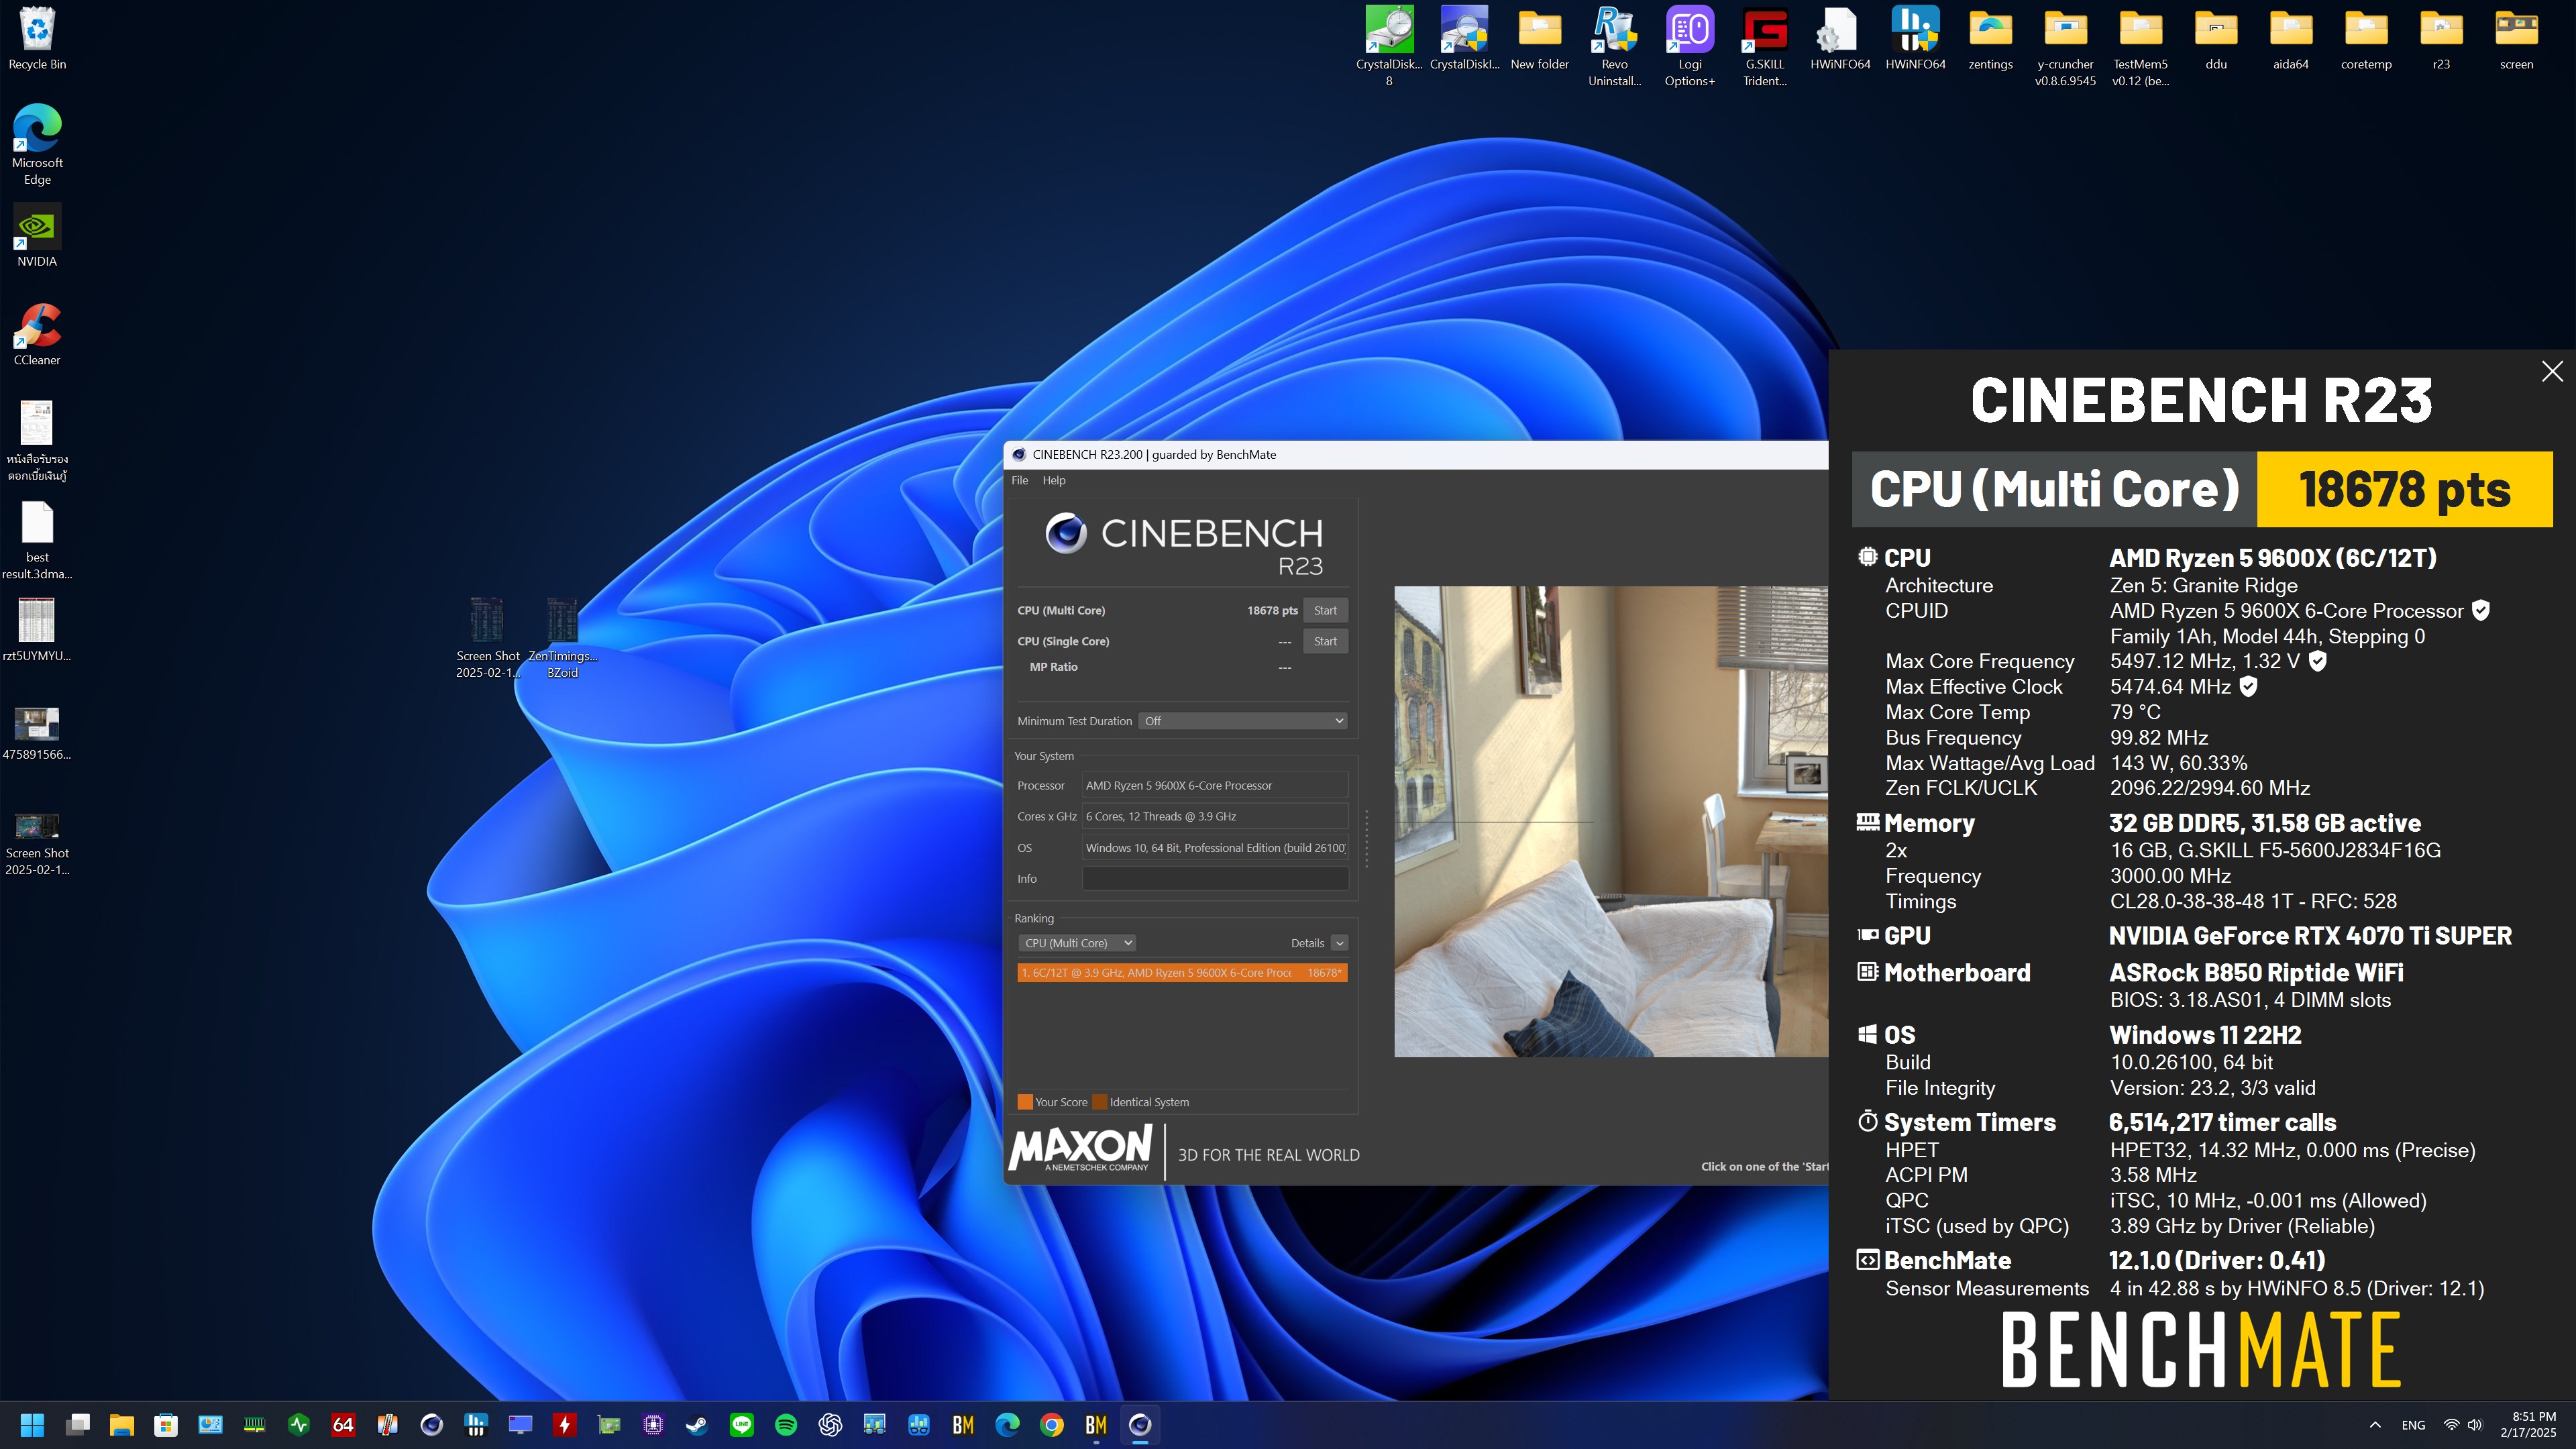
Task: Click the Identical System legend swatch
Action: (x=1099, y=1102)
